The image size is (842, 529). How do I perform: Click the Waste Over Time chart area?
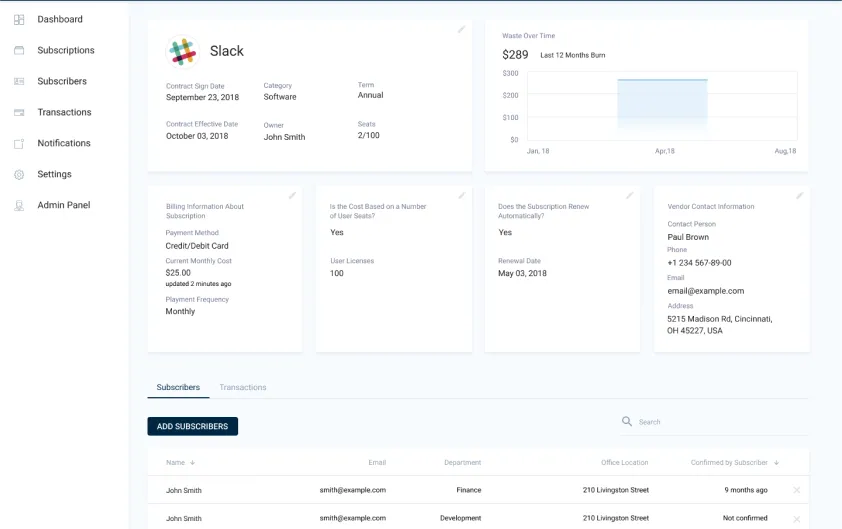[662, 107]
